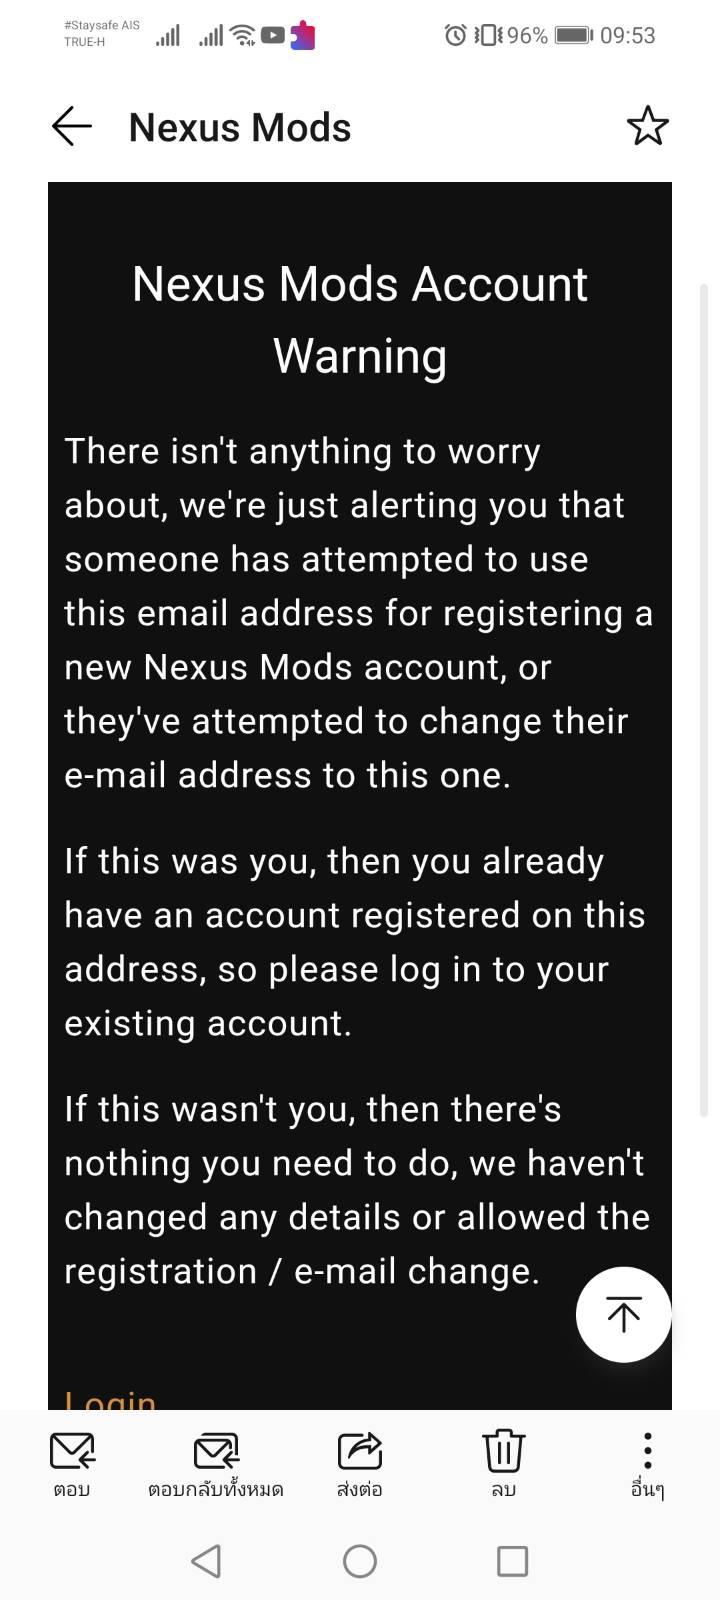Click the vertical scrollbar on the right edge

(x=704, y=700)
